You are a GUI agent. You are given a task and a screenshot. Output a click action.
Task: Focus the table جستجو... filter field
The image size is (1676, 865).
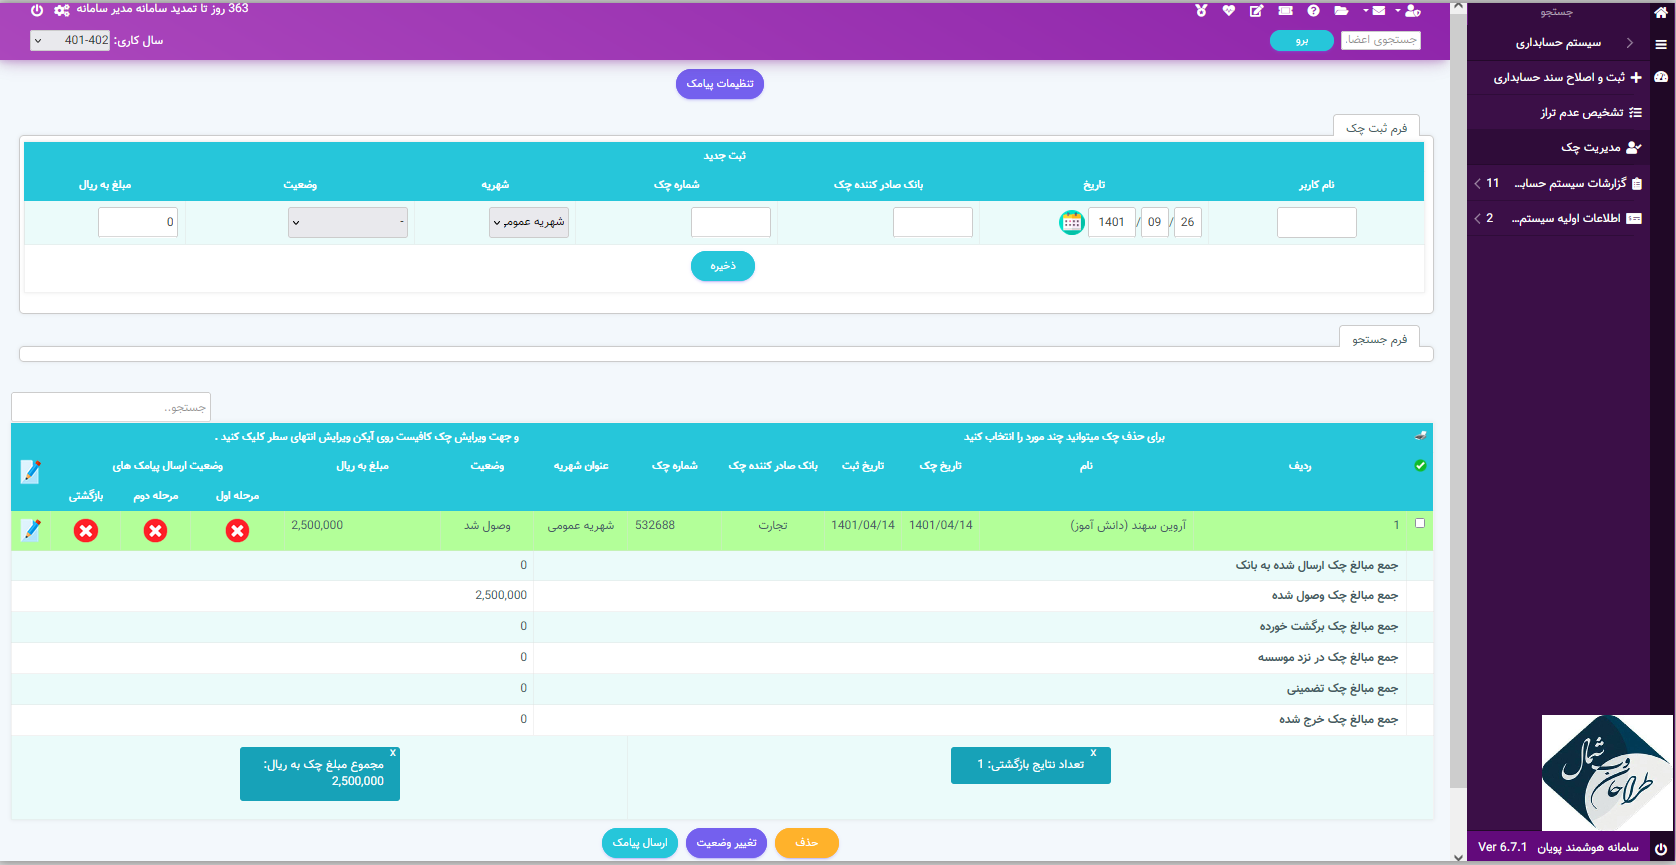tap(111, 407)
